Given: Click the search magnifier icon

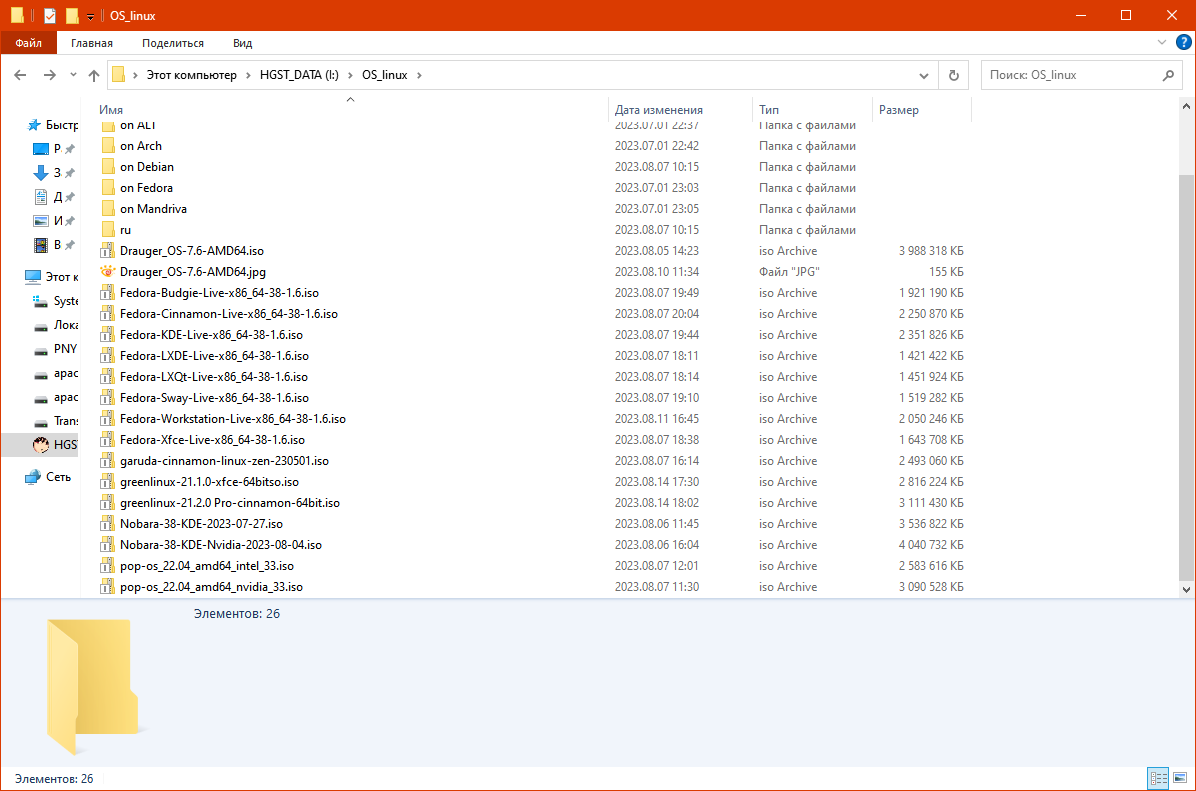Looking at the screenshot, I should pyautogui.click(x=1168, y=75).
